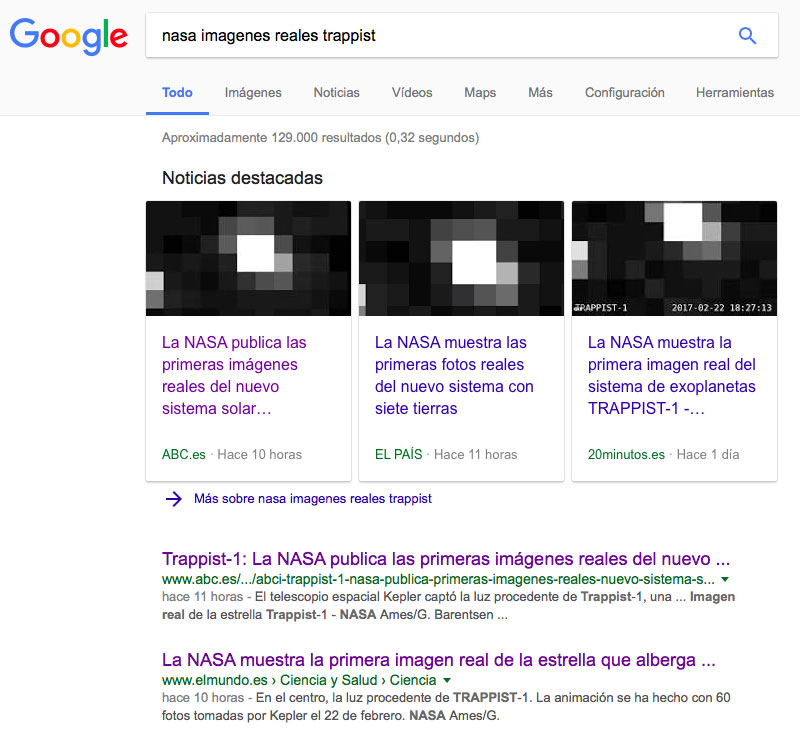This screenshot has height=736, width=800.
Task: Click the www.elmundo.es breadcrumb URL
Action: tap(299, 680)
